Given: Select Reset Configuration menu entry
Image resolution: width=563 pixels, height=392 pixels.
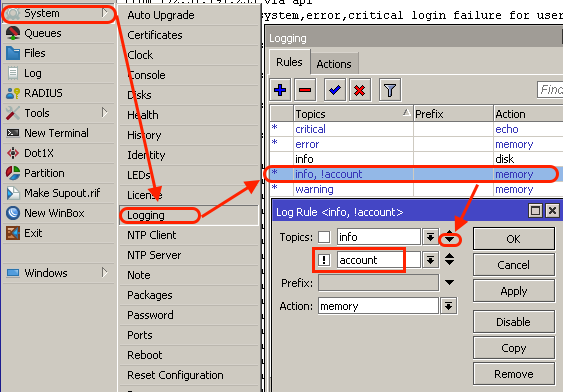Looking at the screenshot, I should click(189, 375).
